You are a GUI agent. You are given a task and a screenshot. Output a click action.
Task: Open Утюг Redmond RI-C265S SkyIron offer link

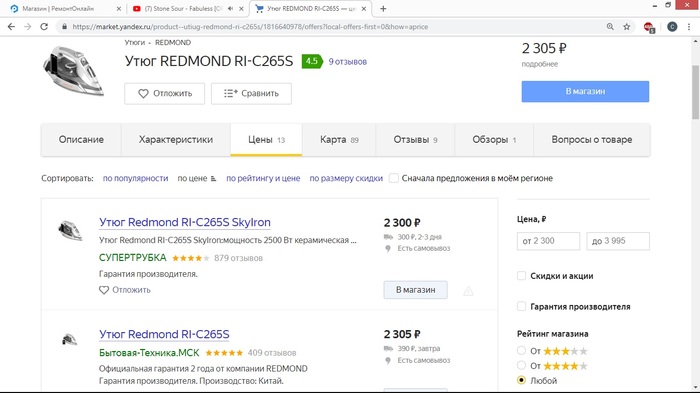tap(185, 222)
